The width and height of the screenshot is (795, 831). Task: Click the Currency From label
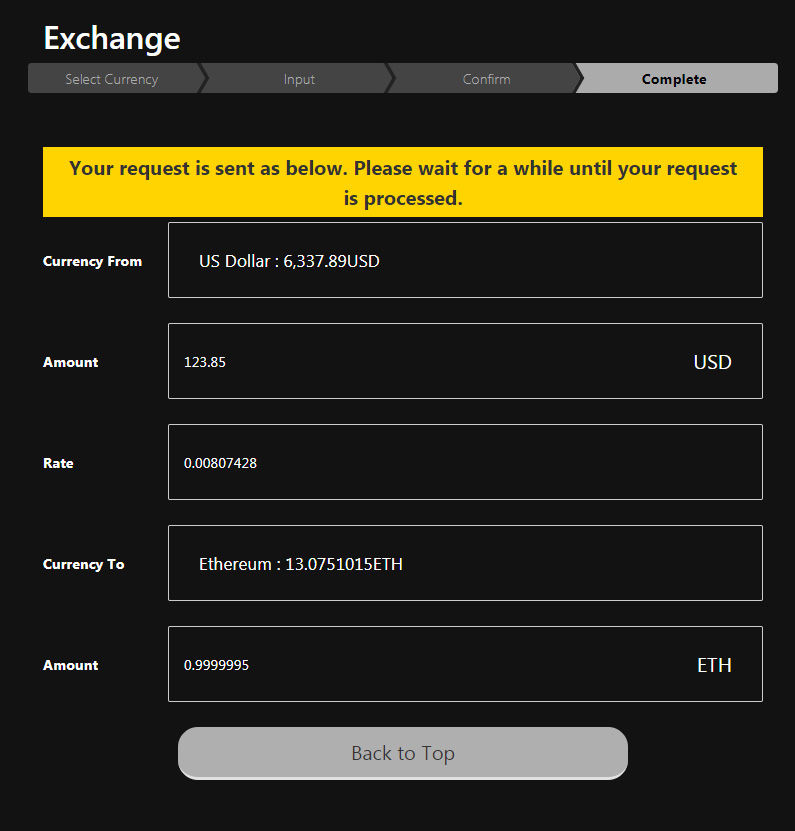coord(92,261)
